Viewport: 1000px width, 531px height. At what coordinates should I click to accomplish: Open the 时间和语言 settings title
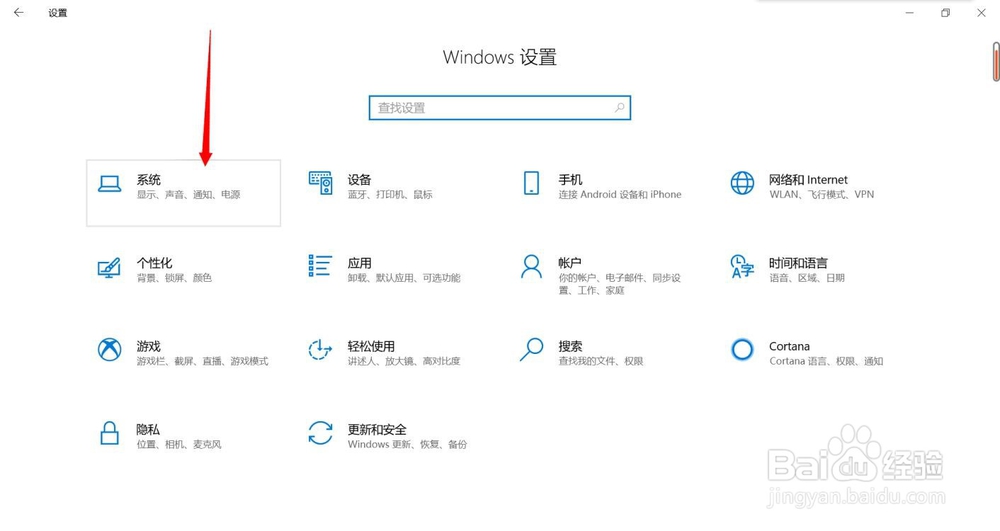[798, 263]
